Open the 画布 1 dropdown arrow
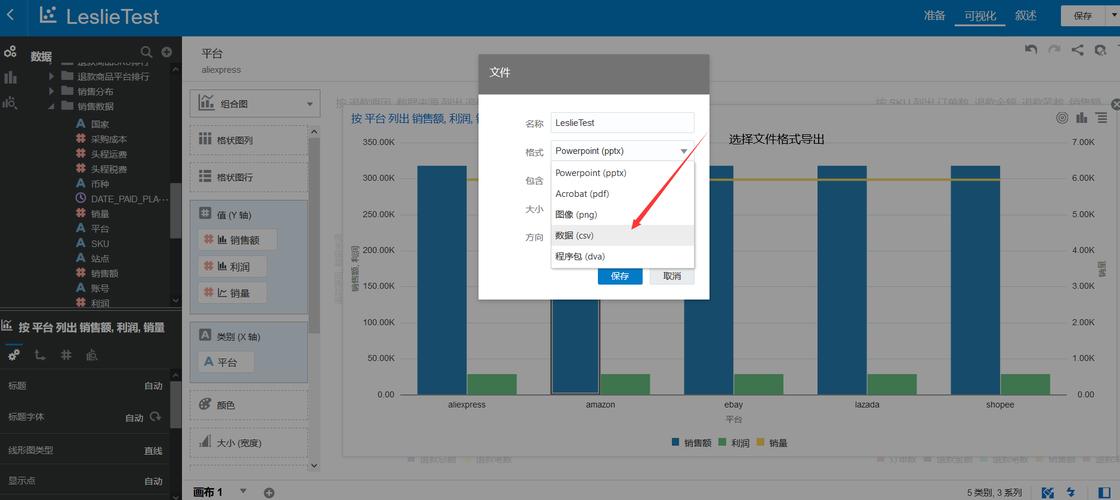Image resolution: width=1120 pixels, height=500 pixels. click(243, 491)
